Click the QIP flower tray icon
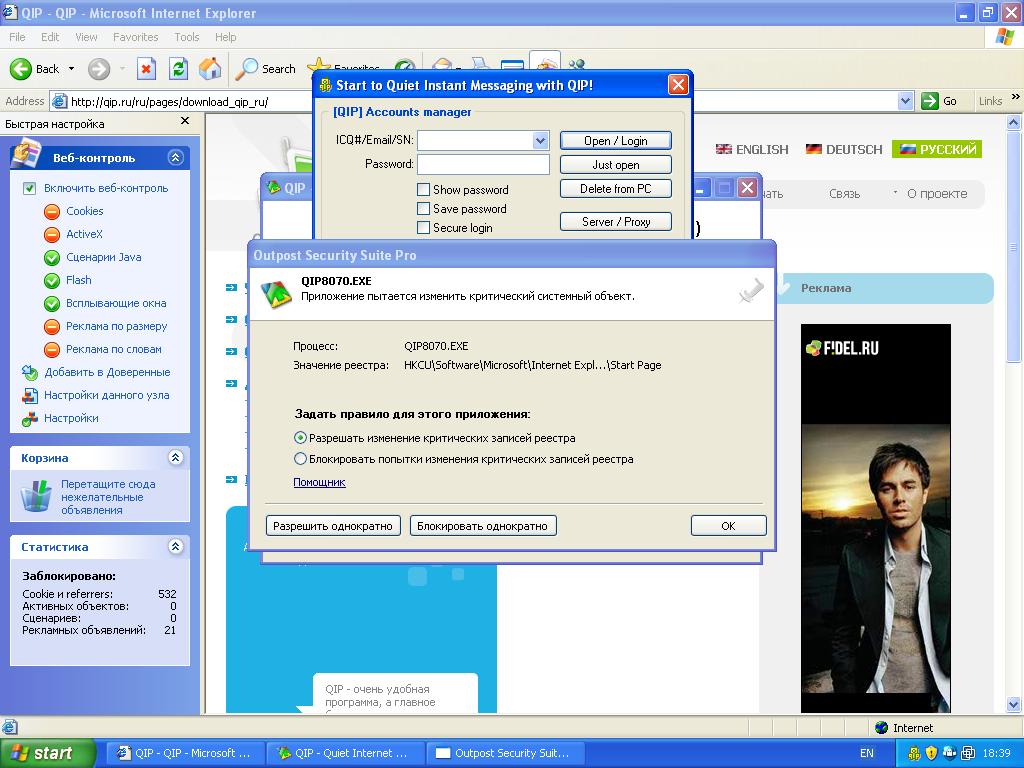The image size is (1024, 768). (x=914, y=753)
